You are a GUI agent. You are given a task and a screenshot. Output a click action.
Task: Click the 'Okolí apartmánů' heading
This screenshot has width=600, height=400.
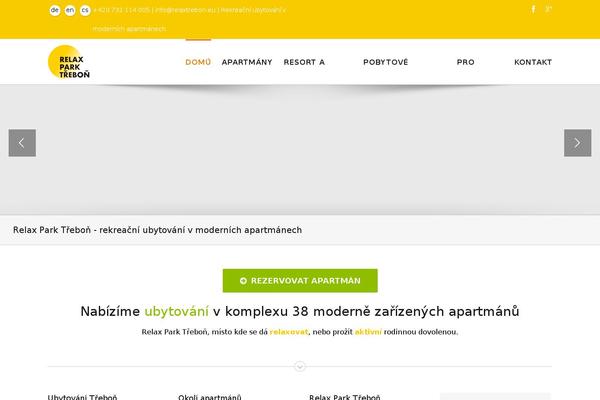[x=210, y=397]
